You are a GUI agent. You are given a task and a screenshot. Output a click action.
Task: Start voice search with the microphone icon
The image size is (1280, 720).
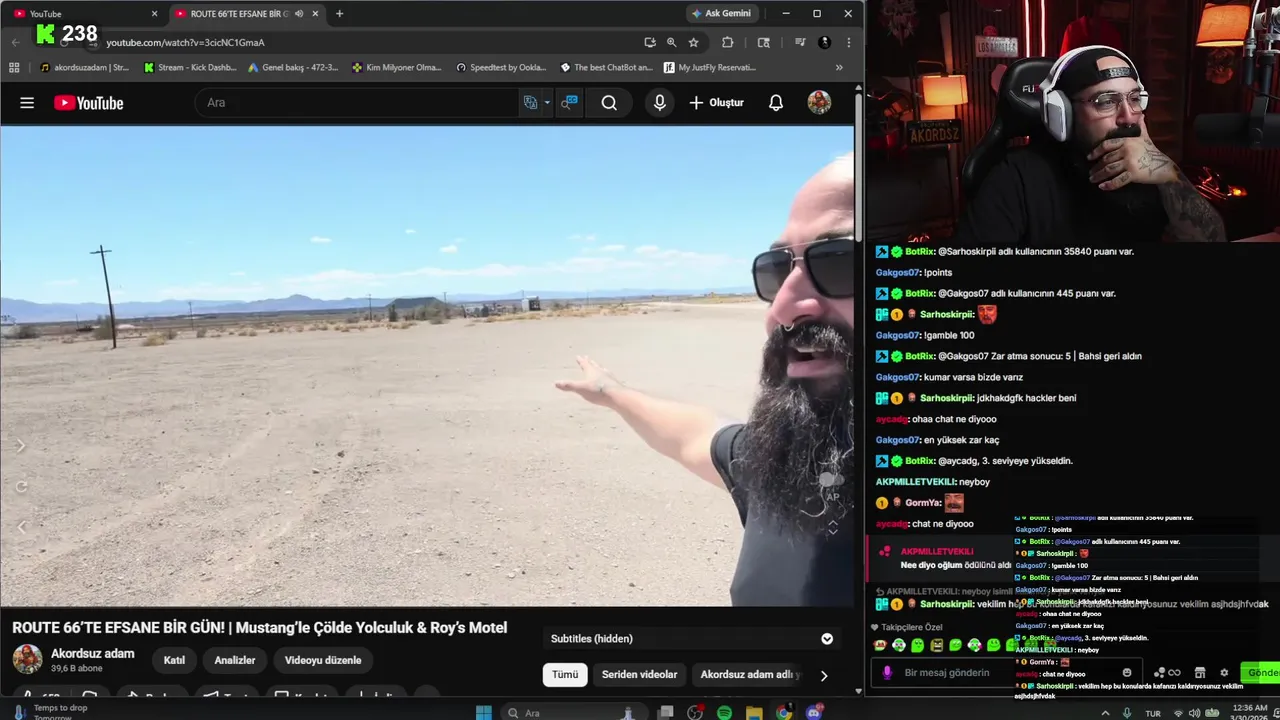tap(659, 103)
